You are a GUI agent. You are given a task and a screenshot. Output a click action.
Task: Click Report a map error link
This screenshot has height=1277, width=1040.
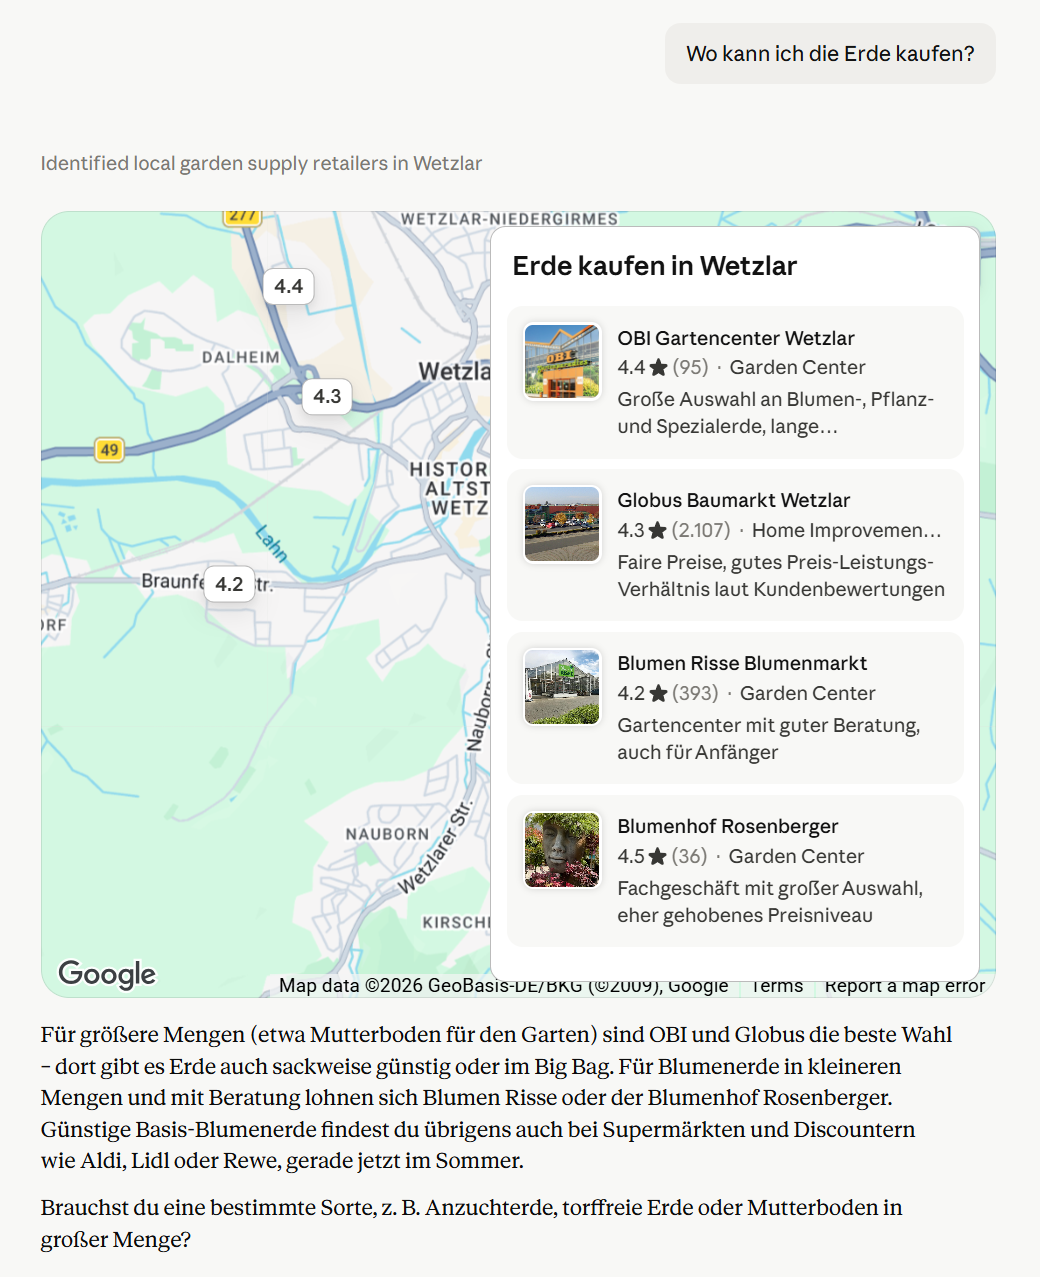tap(904, 985)
